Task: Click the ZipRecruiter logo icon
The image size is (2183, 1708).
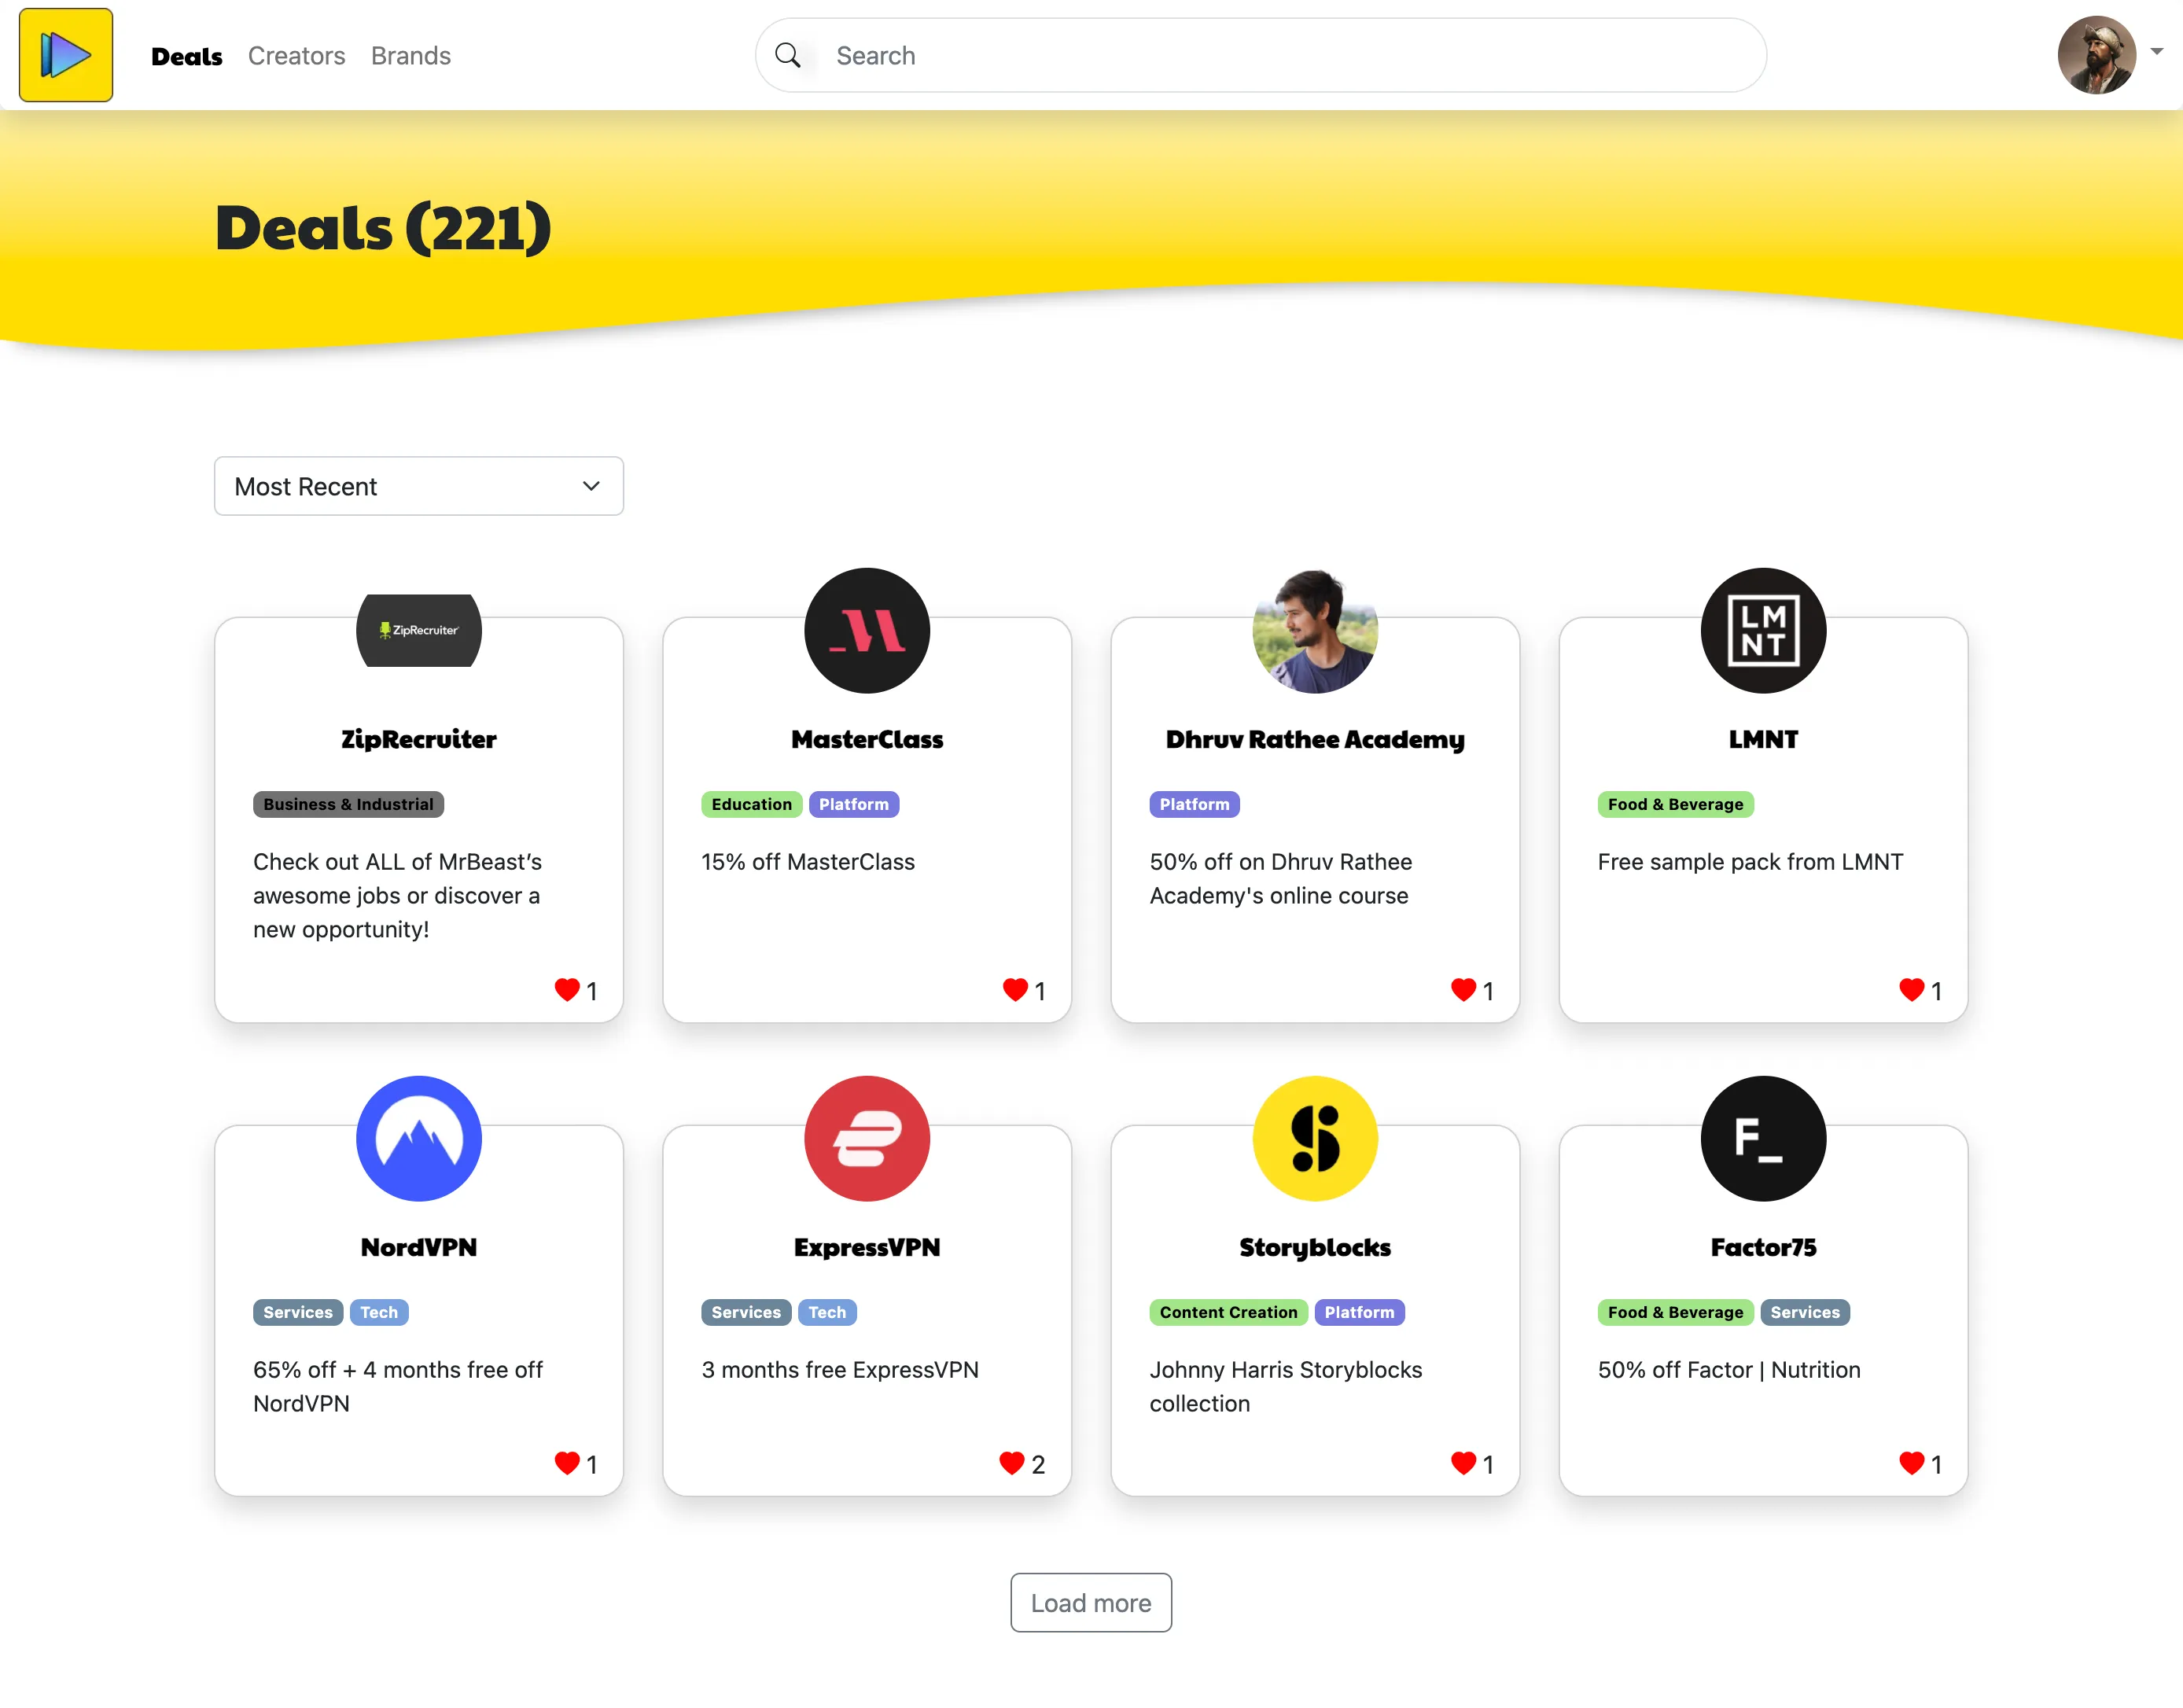Action: pos(419,631)
